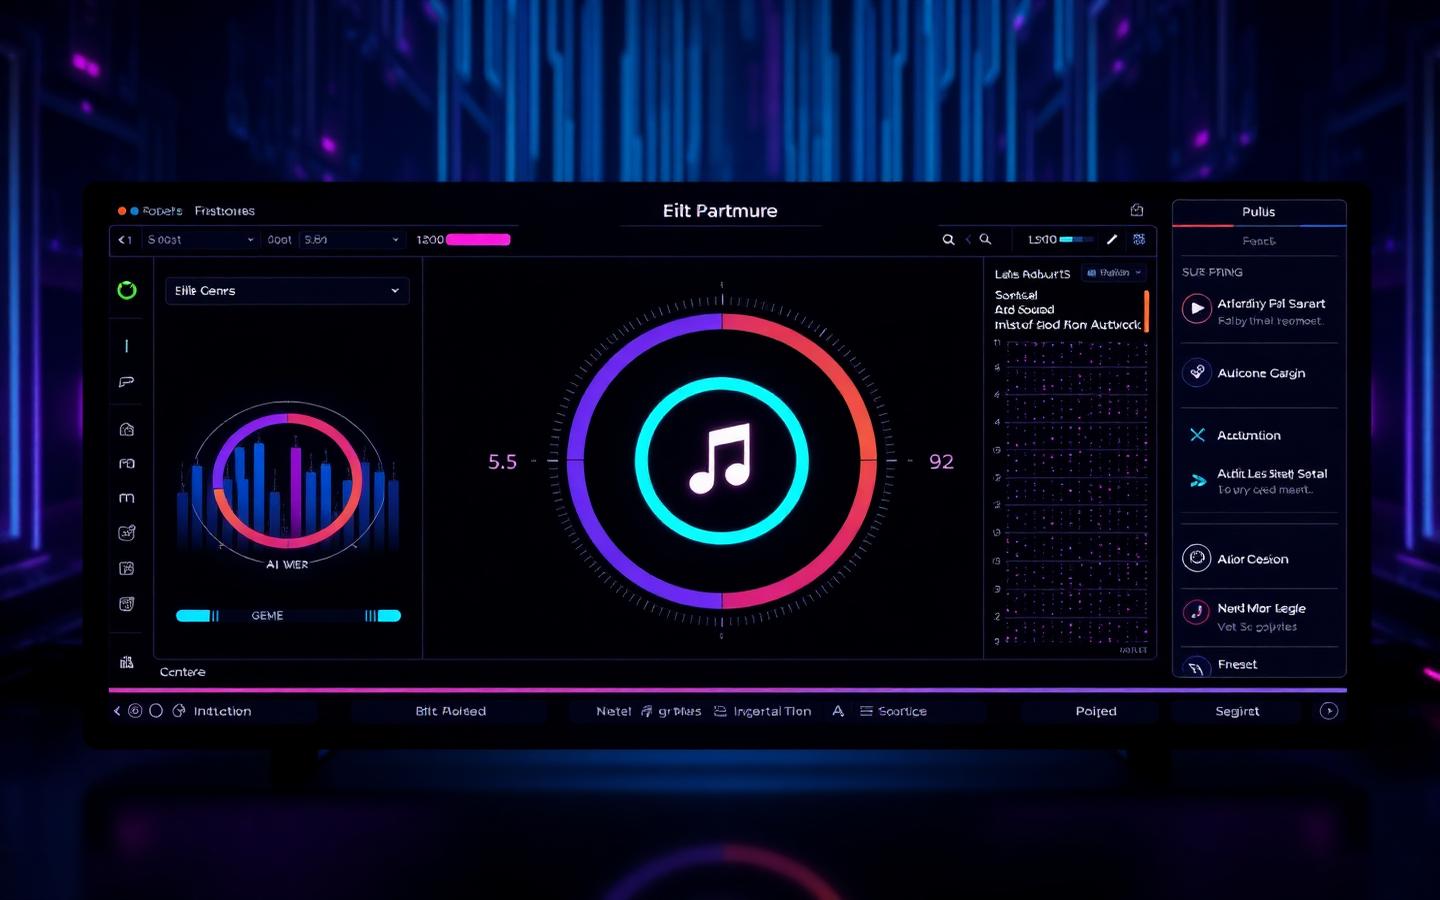Screen dimensions: 1440x900
Task: Click the magenta bar next to 1200
Action: (478, 240)
